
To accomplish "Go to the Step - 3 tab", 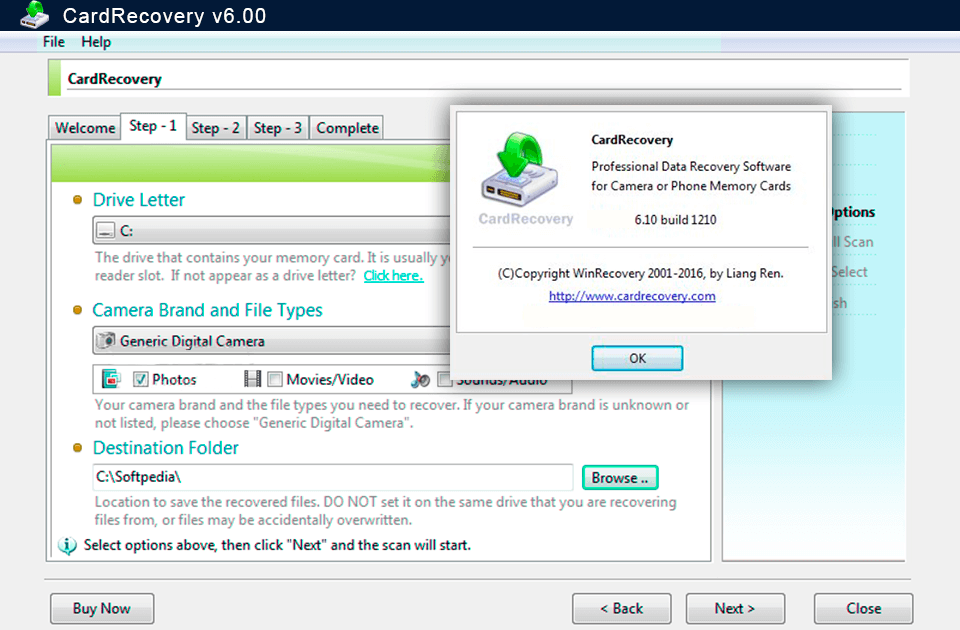I will [x=277, y=128].
